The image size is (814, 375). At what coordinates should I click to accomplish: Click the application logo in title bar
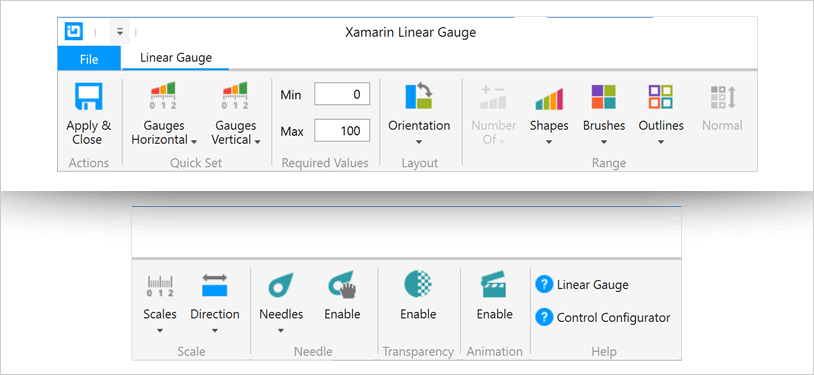(74, 31)
